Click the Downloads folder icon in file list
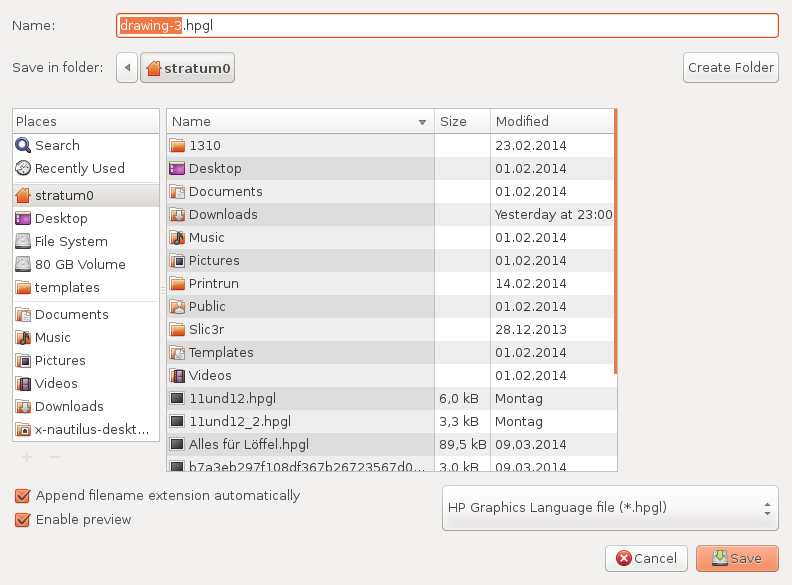Viewport: 792px width, 585px height. (x=177, y=214)
